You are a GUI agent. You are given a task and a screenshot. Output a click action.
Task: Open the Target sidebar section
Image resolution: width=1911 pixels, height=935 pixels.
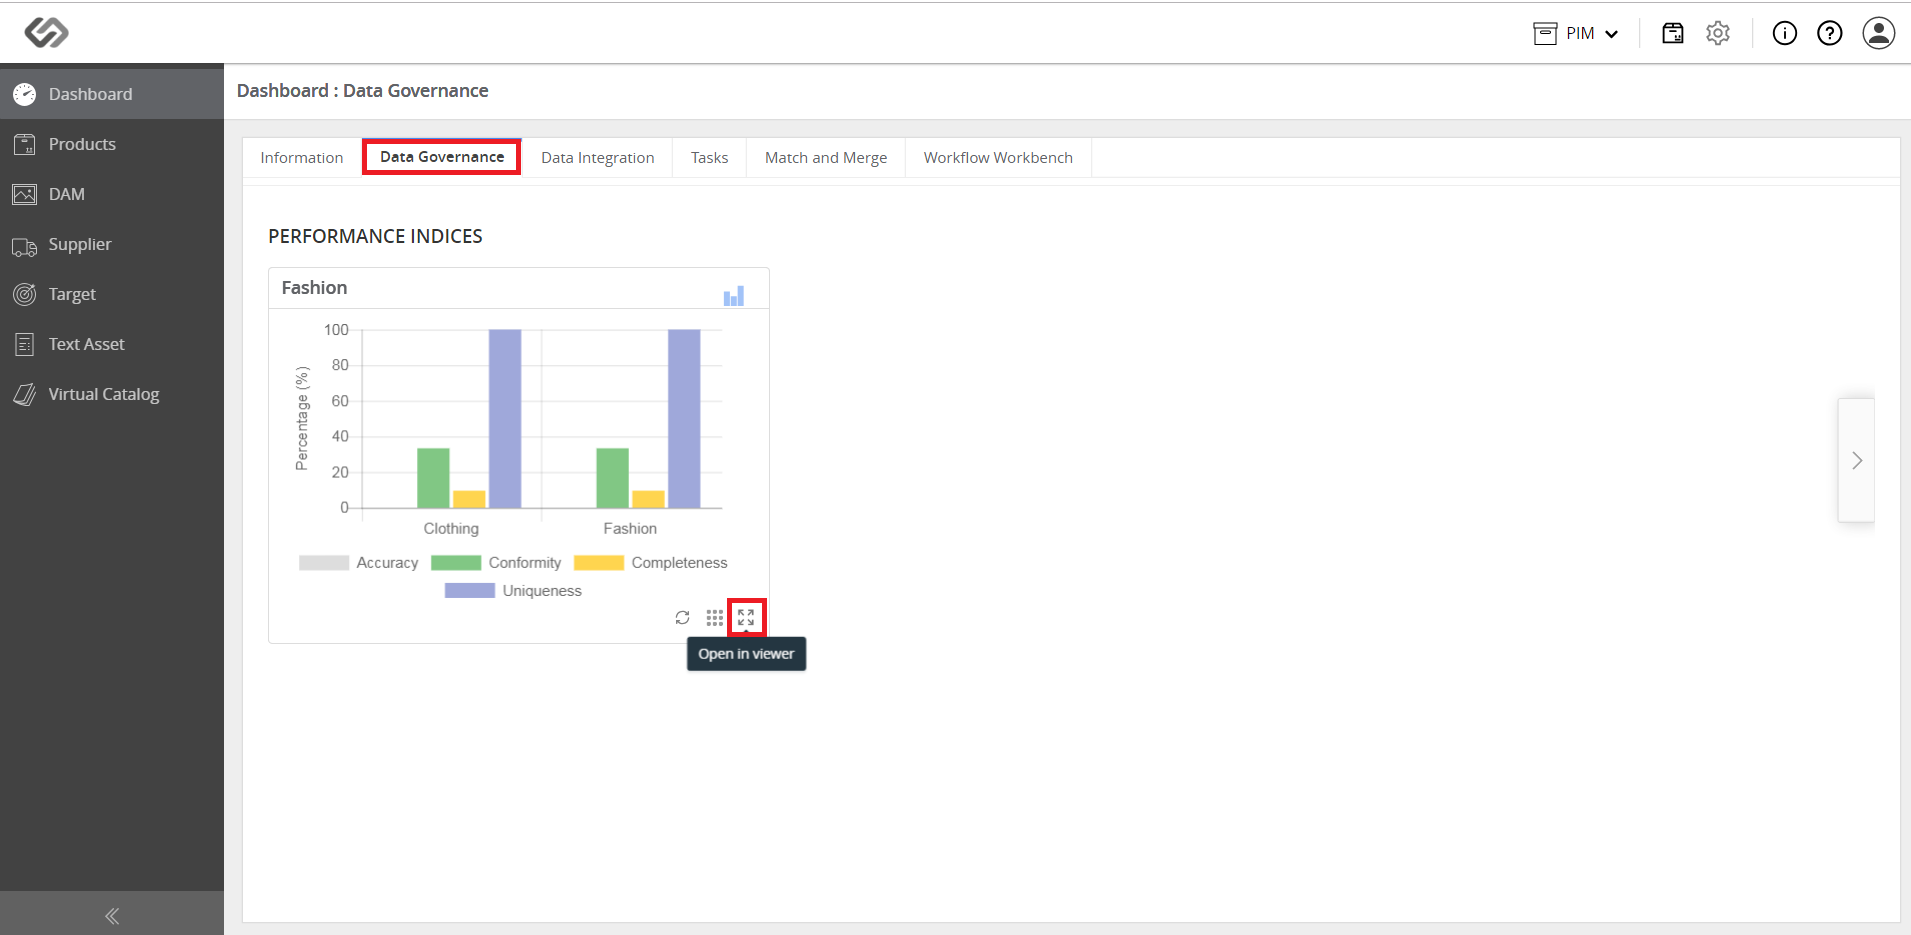tap(112, 294)
